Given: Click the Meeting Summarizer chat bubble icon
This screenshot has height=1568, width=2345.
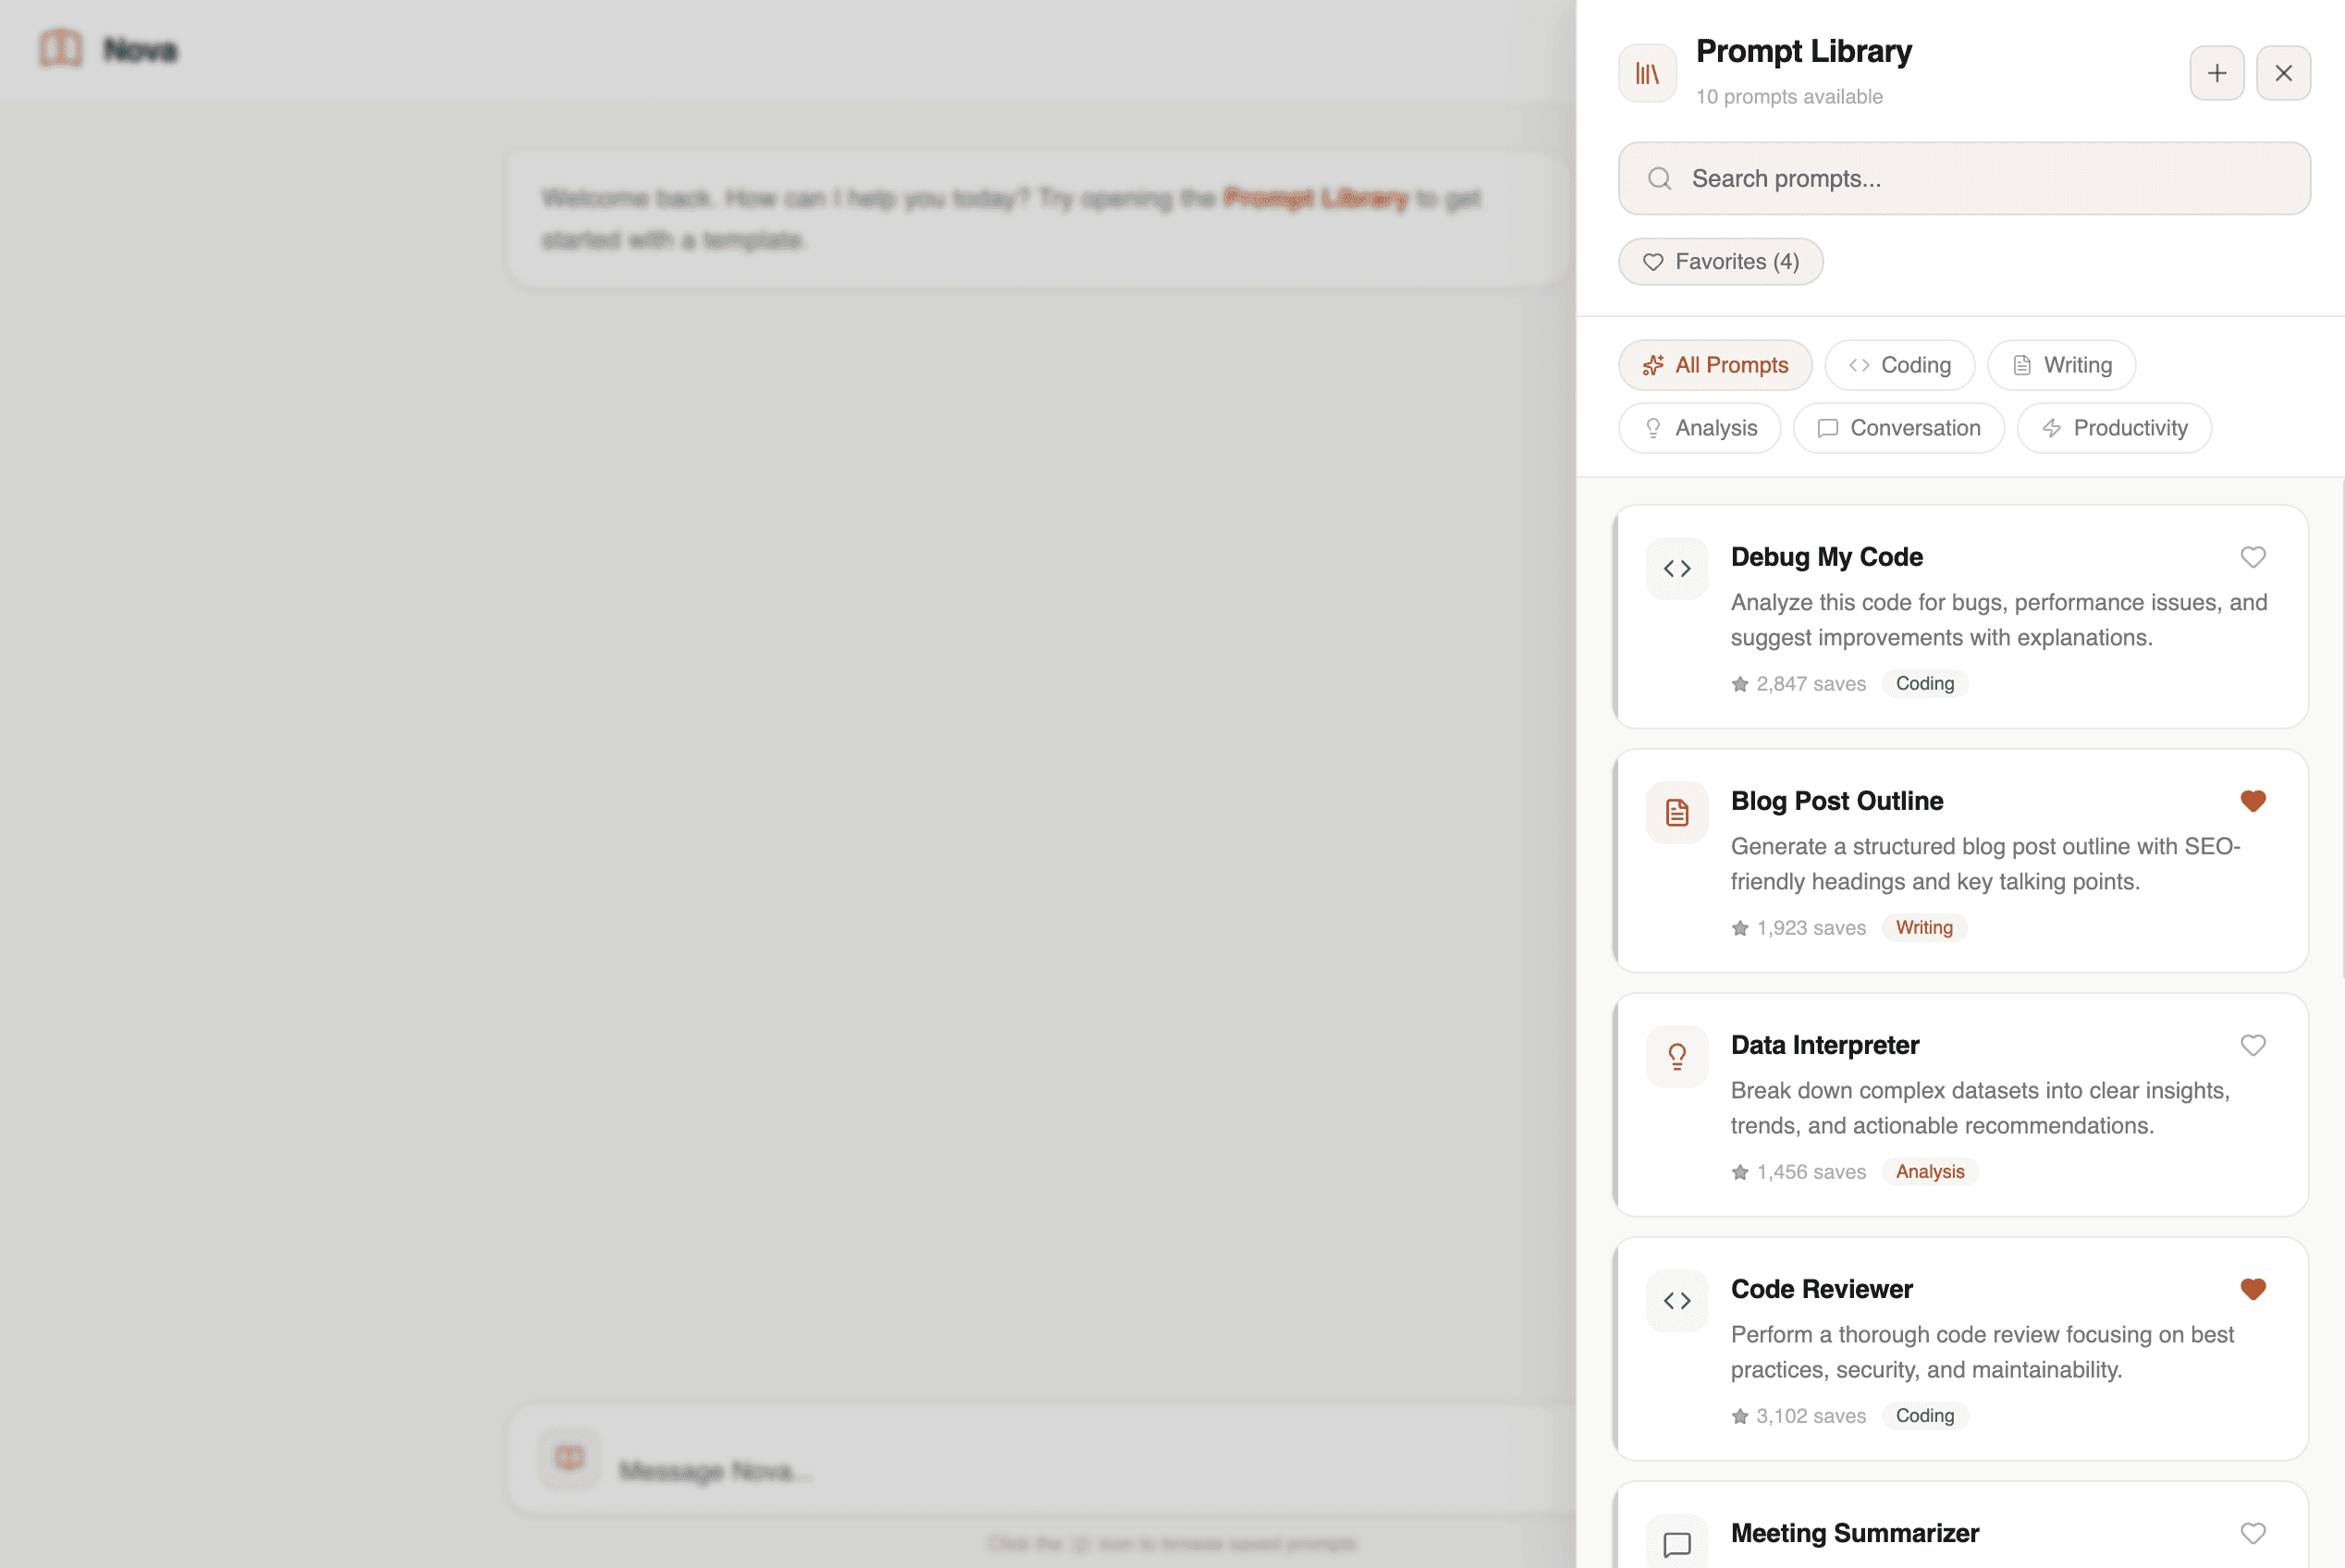Looking at the screenshot, I should pos(1677,1544).
